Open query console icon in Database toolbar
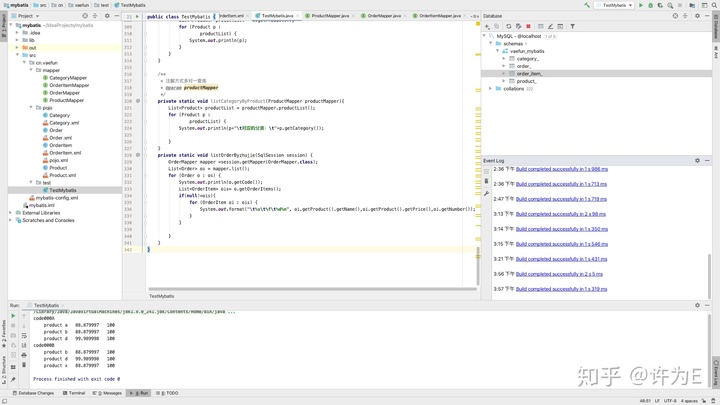Screen dimensions: 720x405 (x=560, y=26)
